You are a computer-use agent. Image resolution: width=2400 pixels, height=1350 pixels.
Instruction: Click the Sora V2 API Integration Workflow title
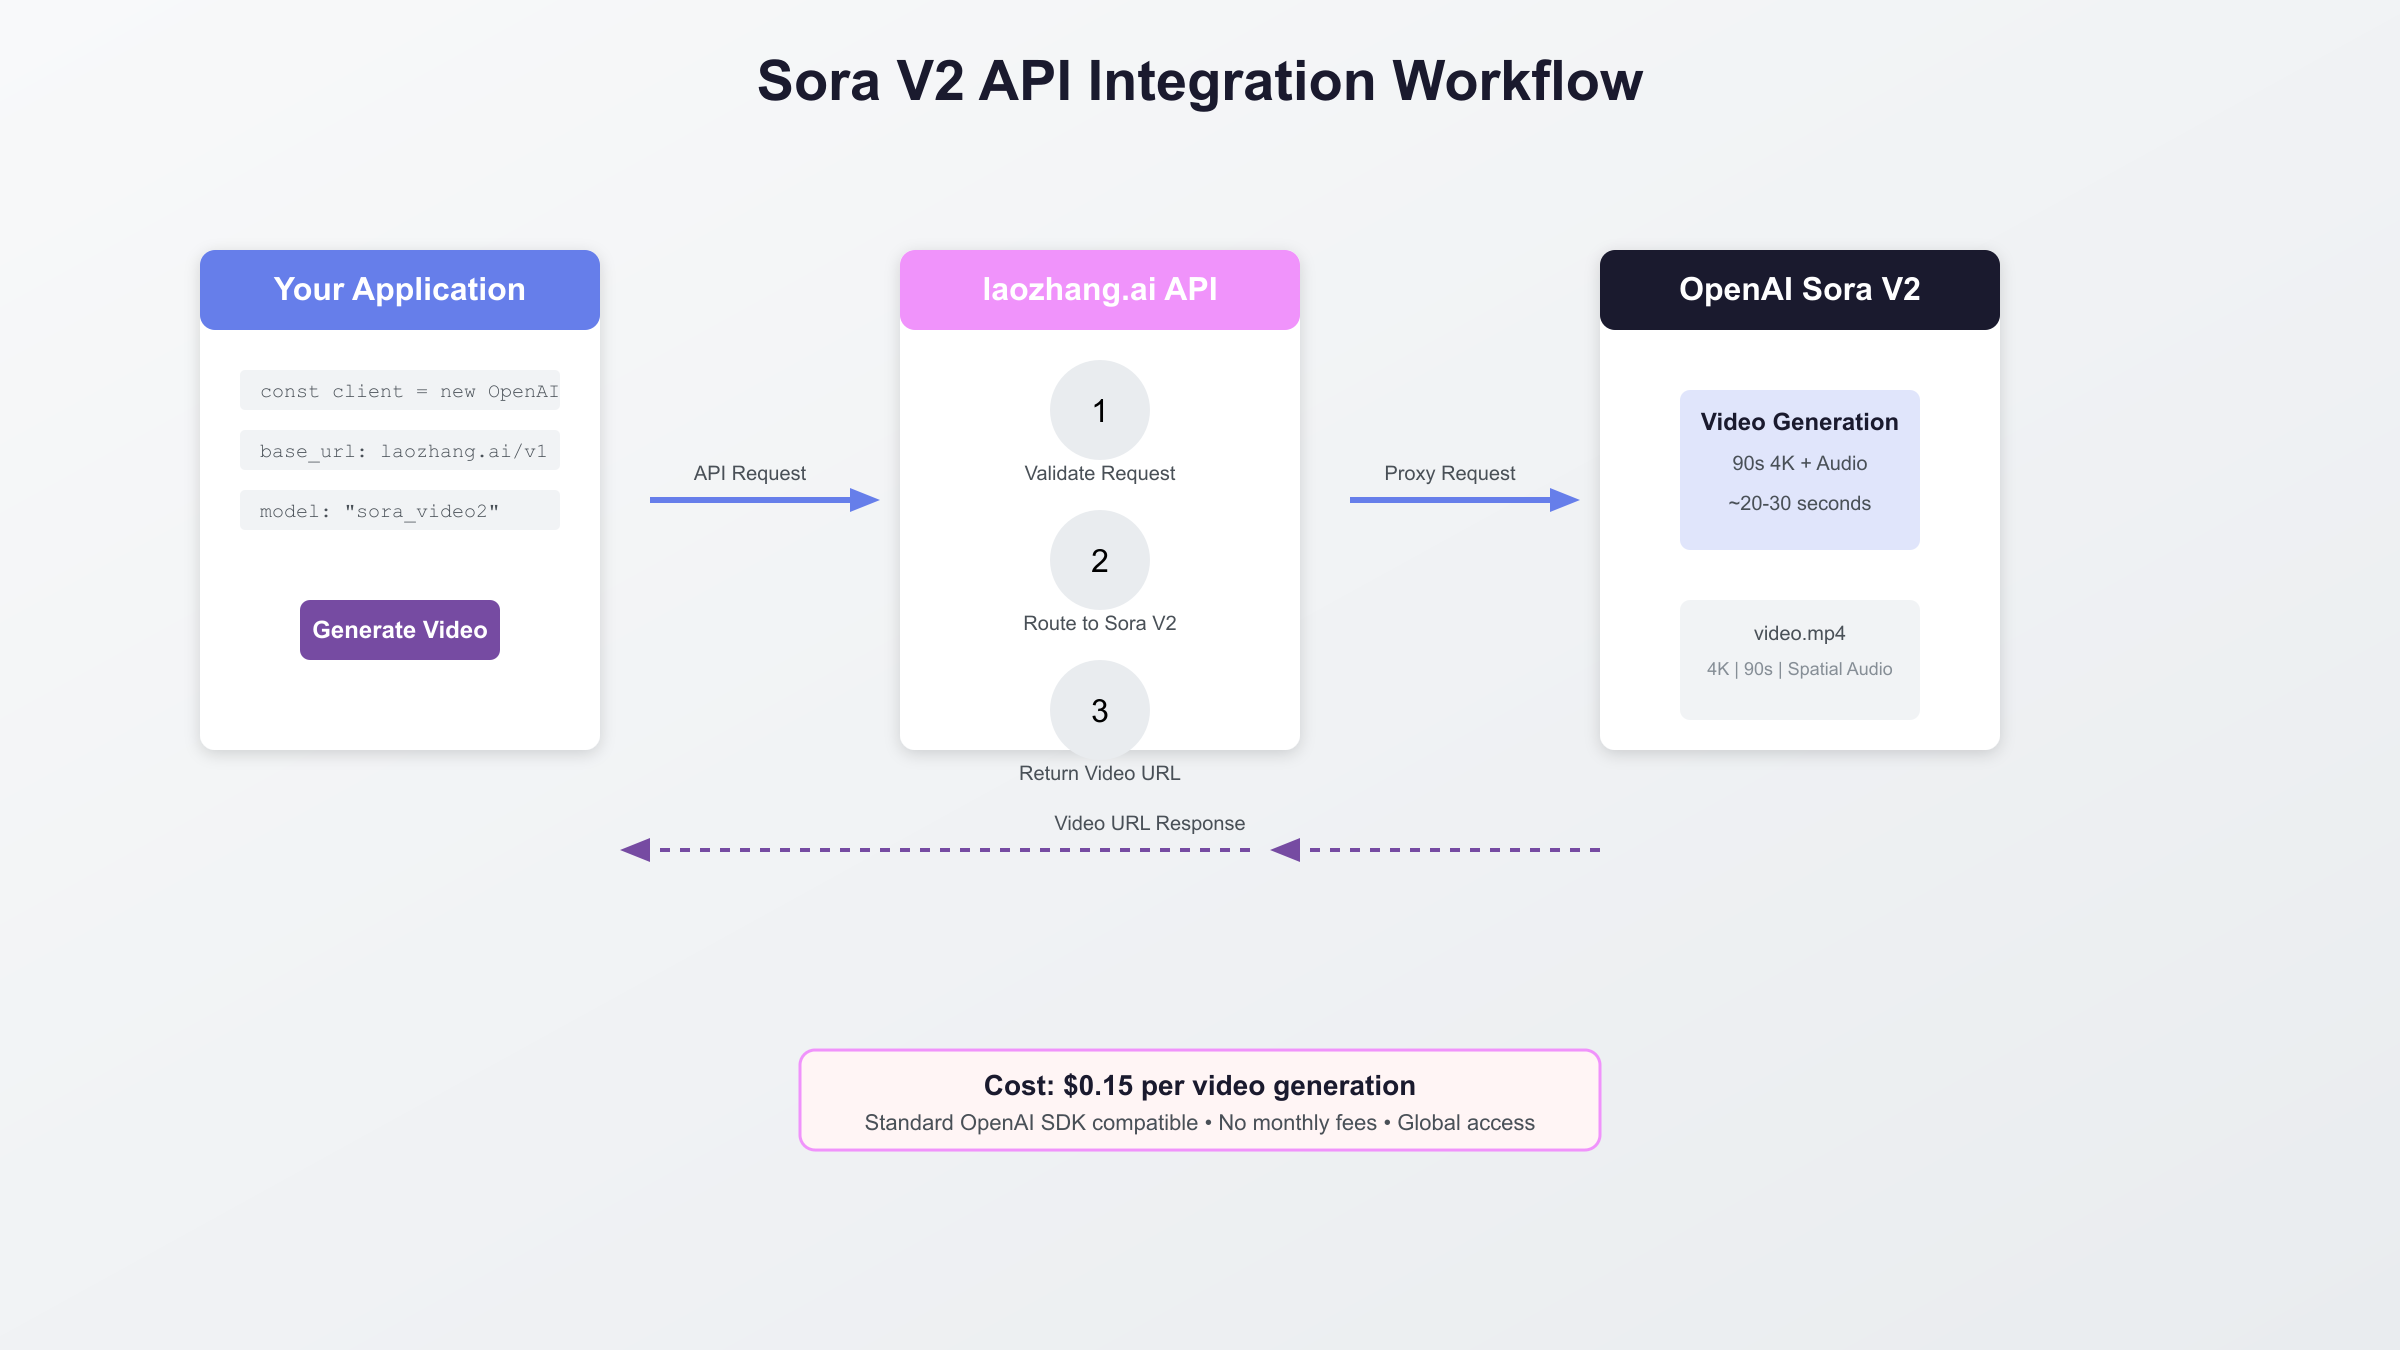(x=1199, y=81)
